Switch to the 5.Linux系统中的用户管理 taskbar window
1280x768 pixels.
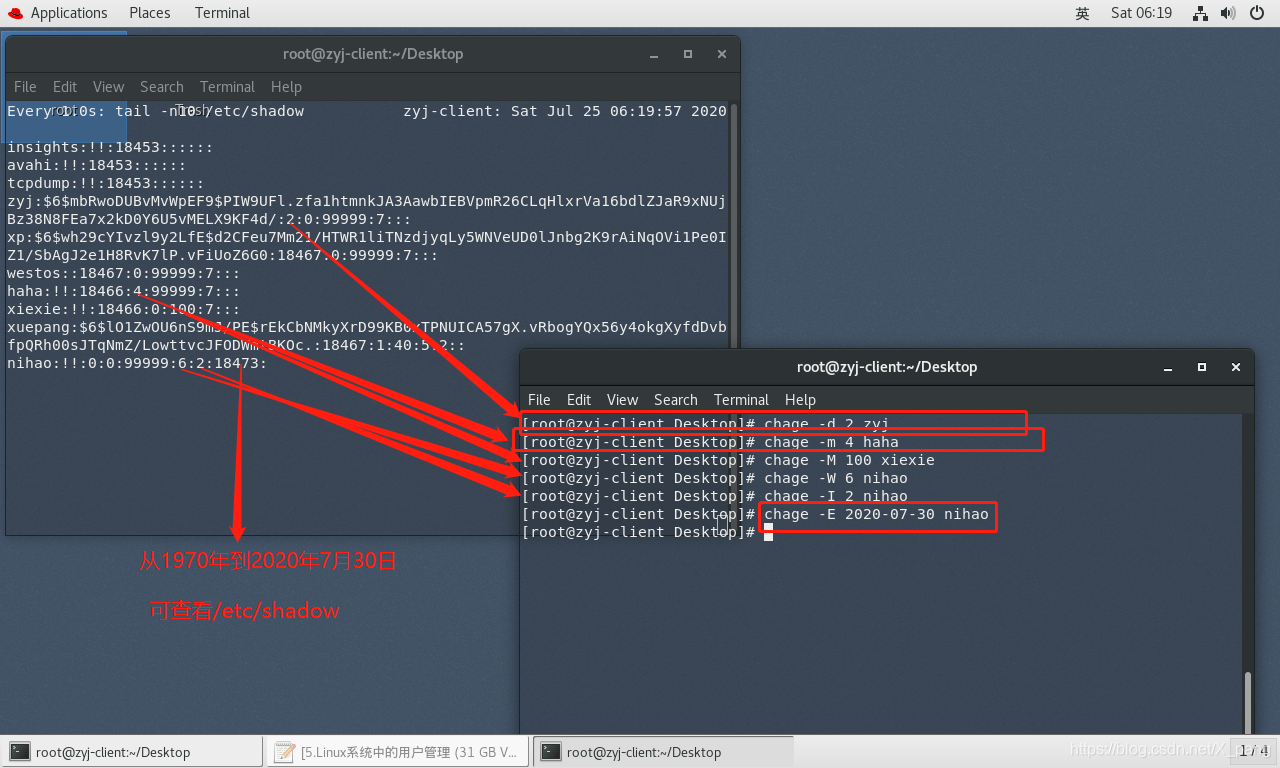point(398,752)
